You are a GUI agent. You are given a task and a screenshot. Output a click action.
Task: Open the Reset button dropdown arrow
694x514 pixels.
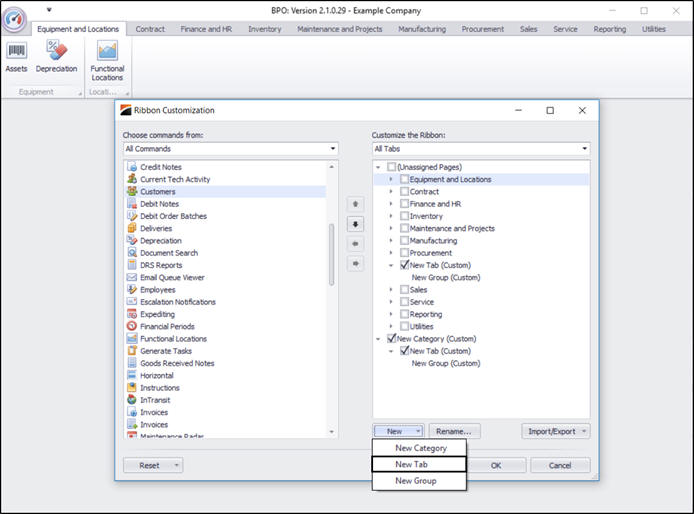[177, 465]
